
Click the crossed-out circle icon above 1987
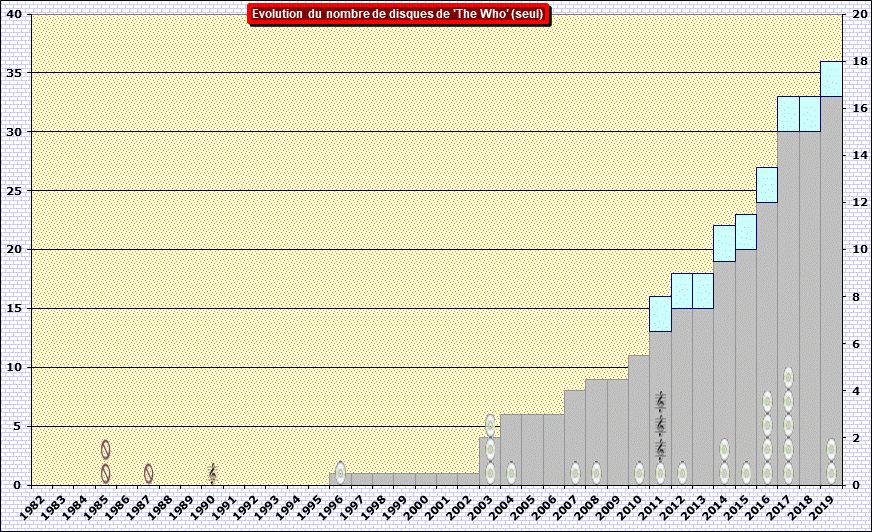(x=148, y=473)
